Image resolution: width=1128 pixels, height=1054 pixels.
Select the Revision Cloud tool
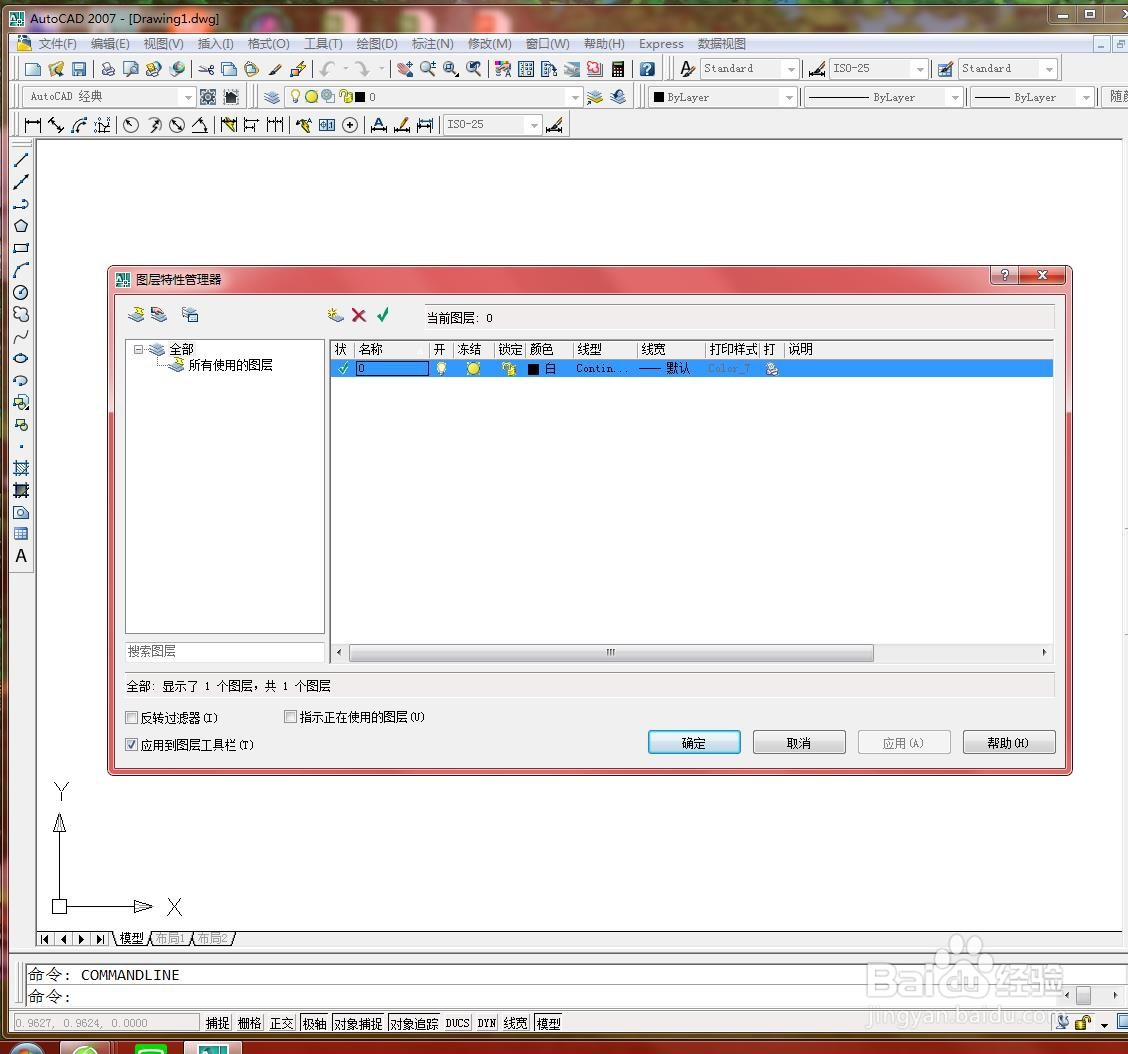(x=21, y=314)
